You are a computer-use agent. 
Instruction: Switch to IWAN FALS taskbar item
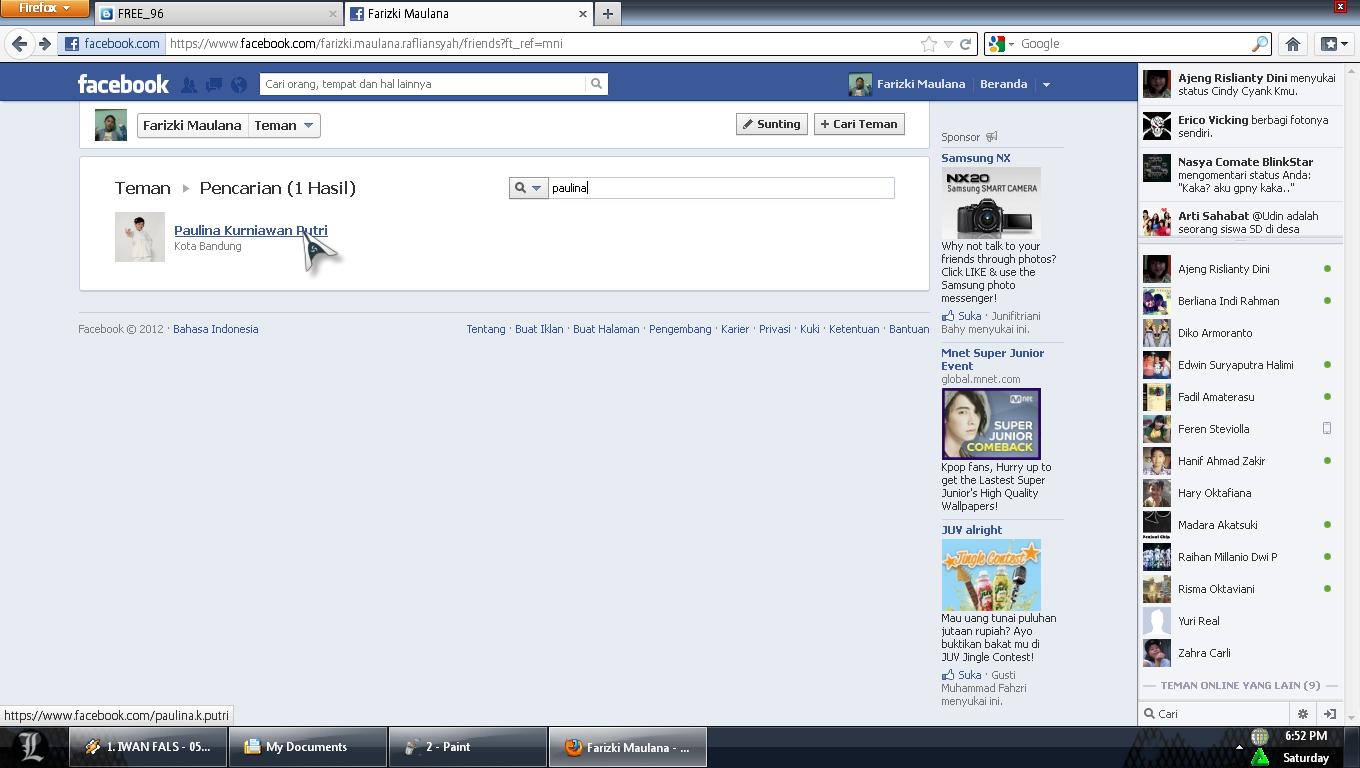pyautogui.click(x=148, y=747)
